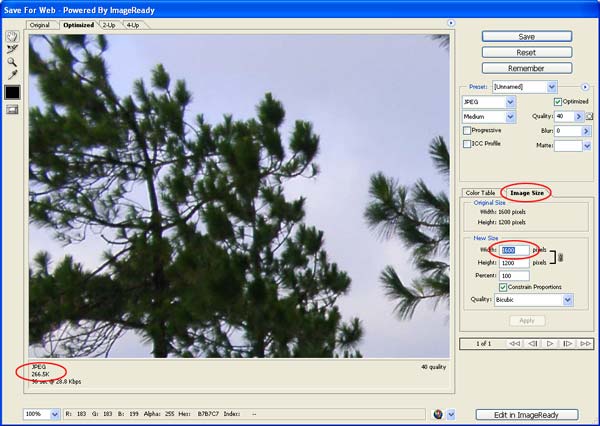Go to next animation frame
The width and height of the screenshot is (600, 426).
[x=567, y=344]
